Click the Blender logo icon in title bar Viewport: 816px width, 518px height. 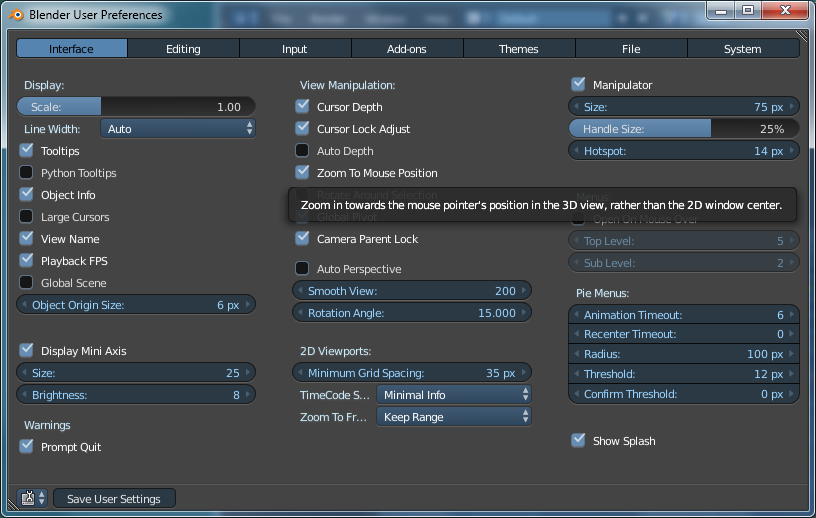tap(17, 15)
